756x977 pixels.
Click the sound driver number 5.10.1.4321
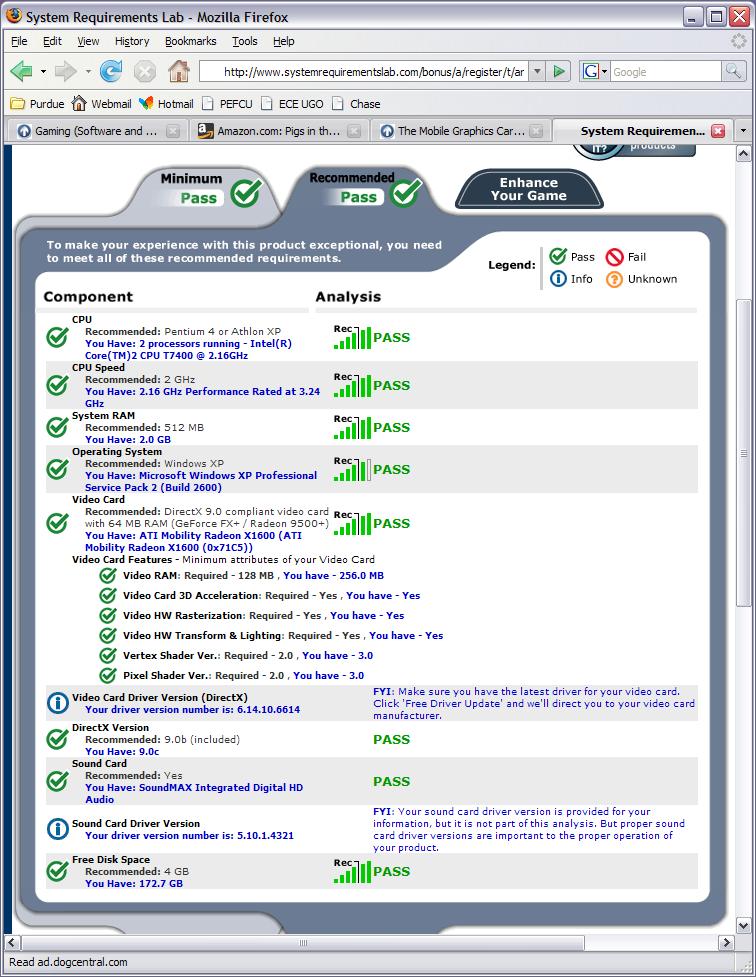click(x=266, y=836)
